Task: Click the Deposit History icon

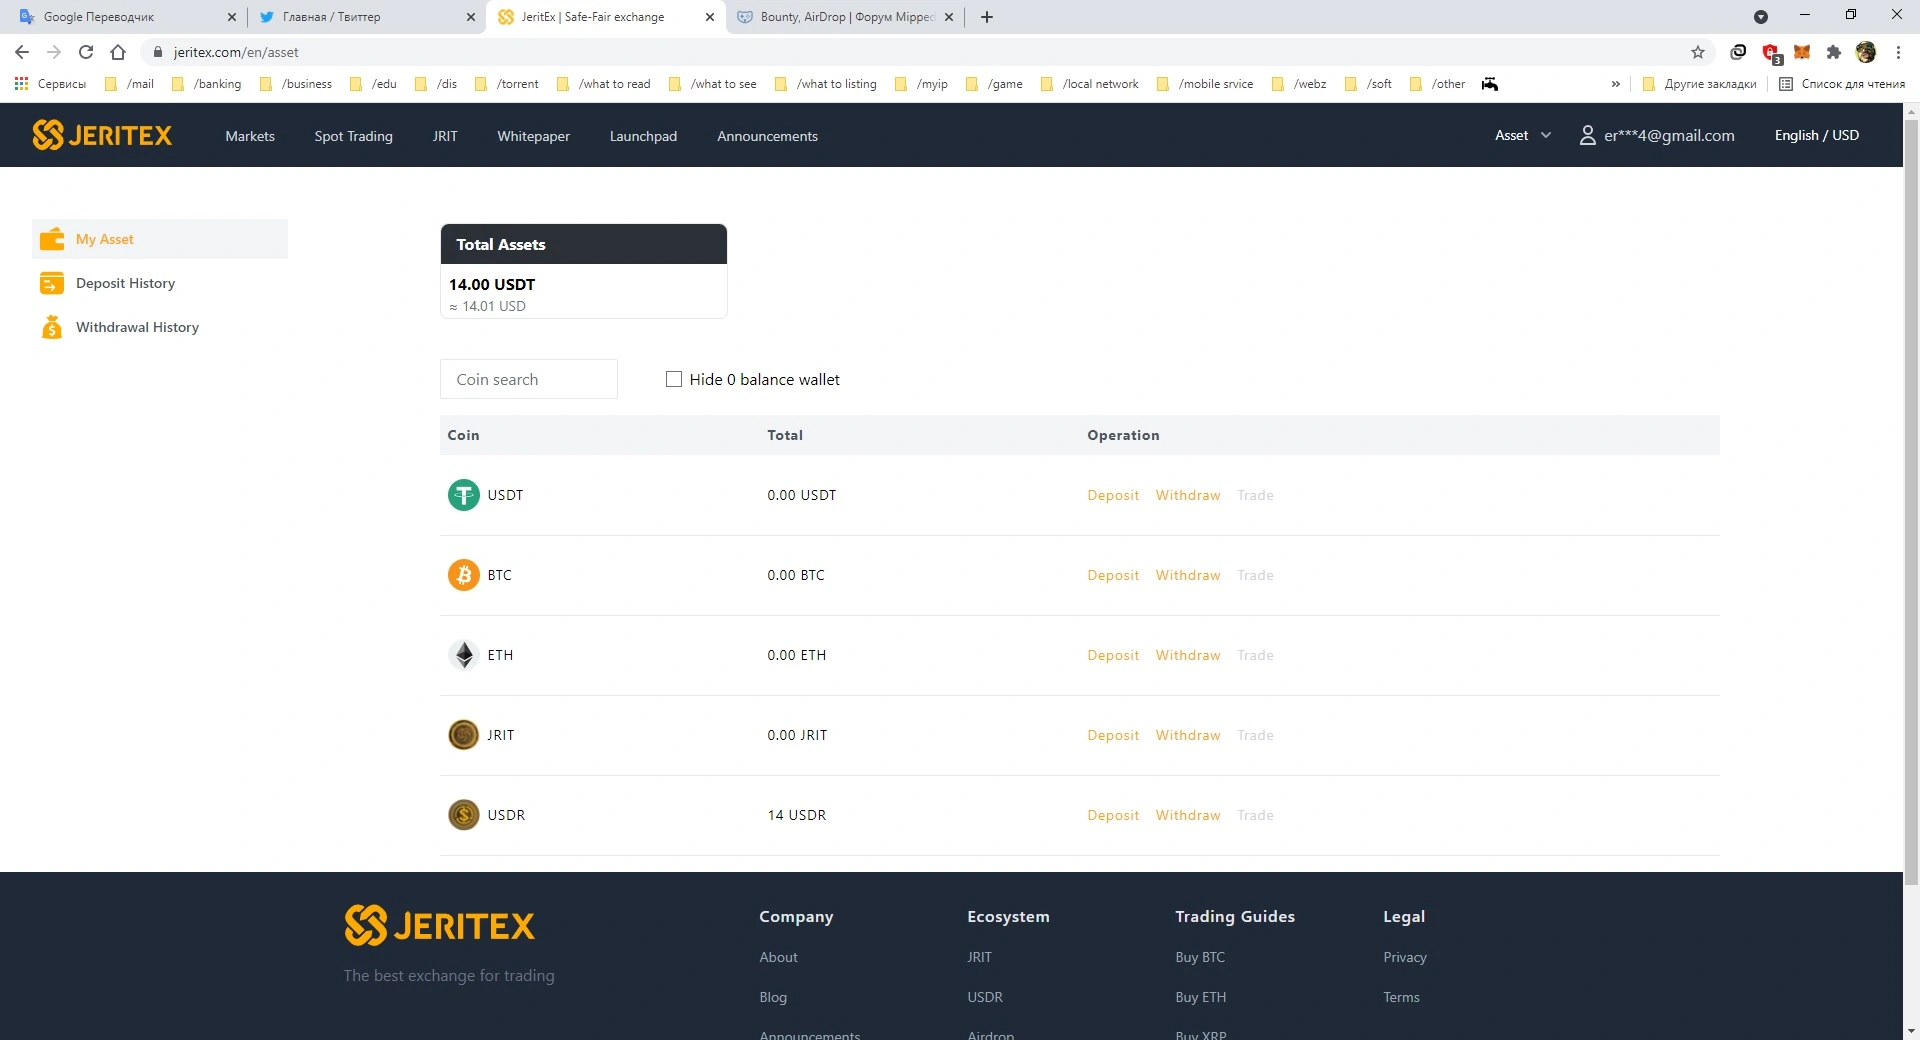Action: coord(52,283)
